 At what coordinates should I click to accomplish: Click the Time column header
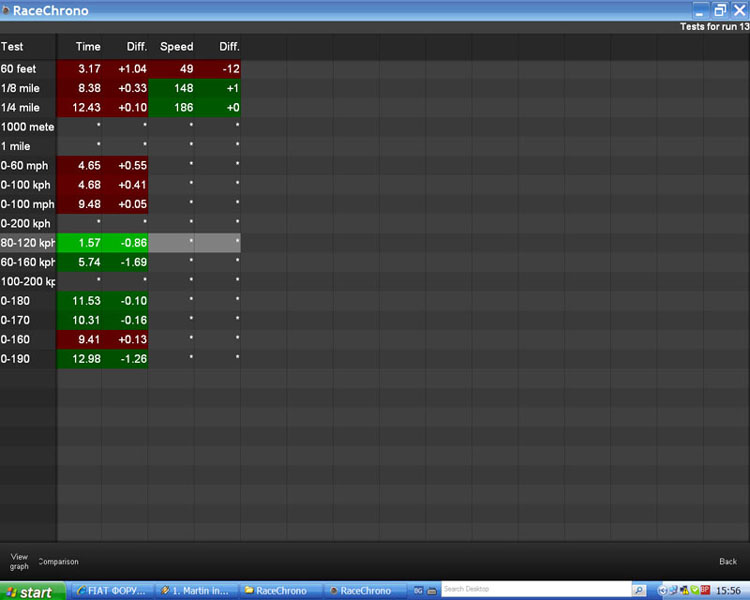pos(88,47)
